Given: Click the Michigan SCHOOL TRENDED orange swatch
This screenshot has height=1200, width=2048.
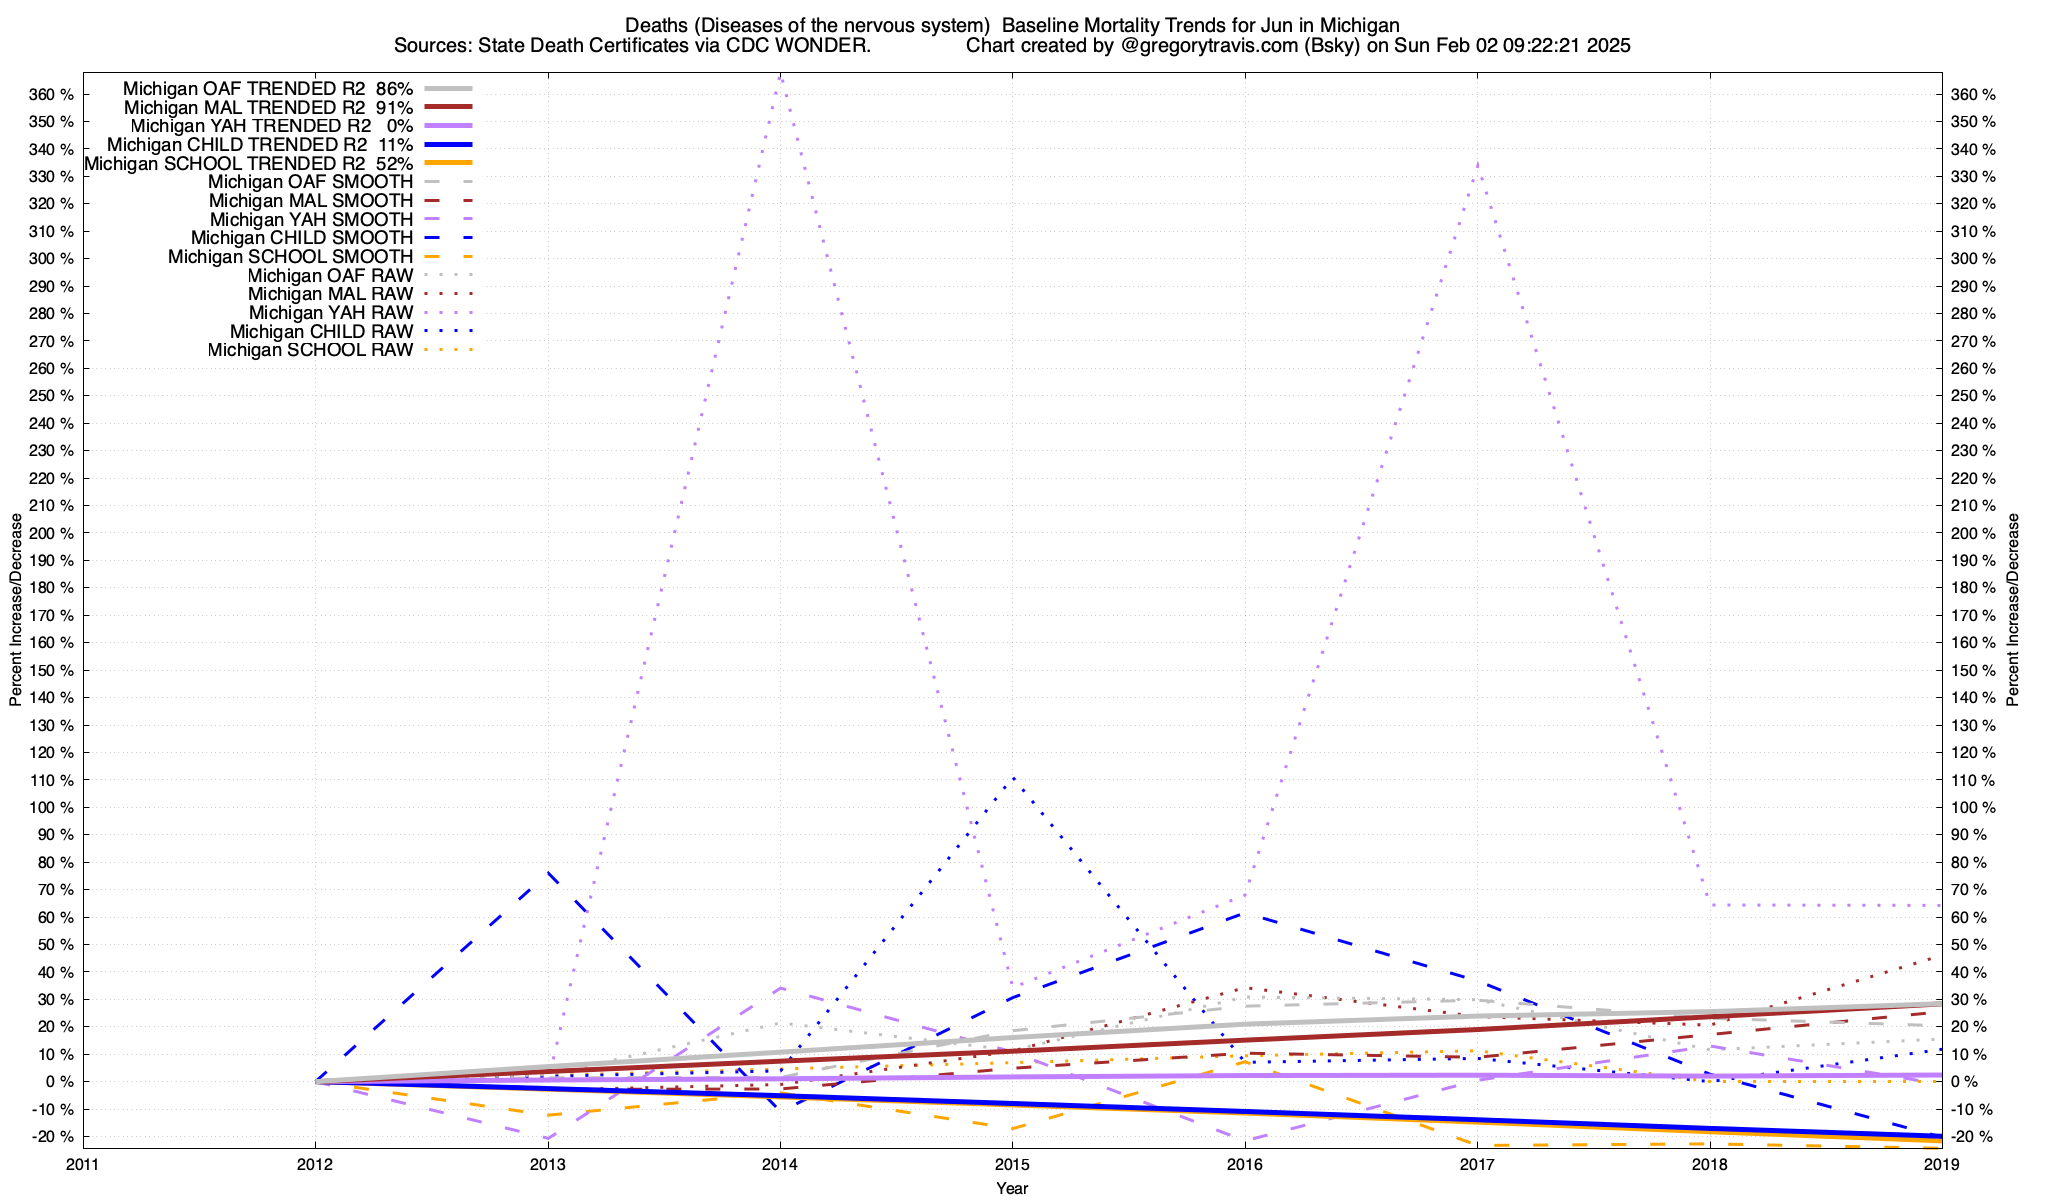Looking at the screenshot, I should (x=447, y=163).
